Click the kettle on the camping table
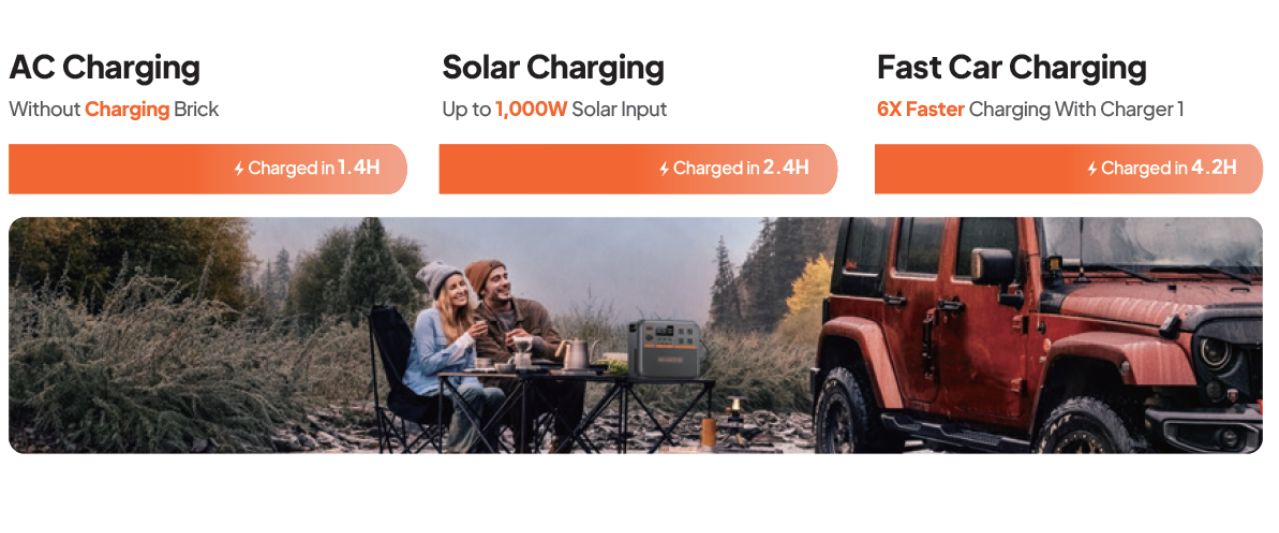 coord(579,354)
